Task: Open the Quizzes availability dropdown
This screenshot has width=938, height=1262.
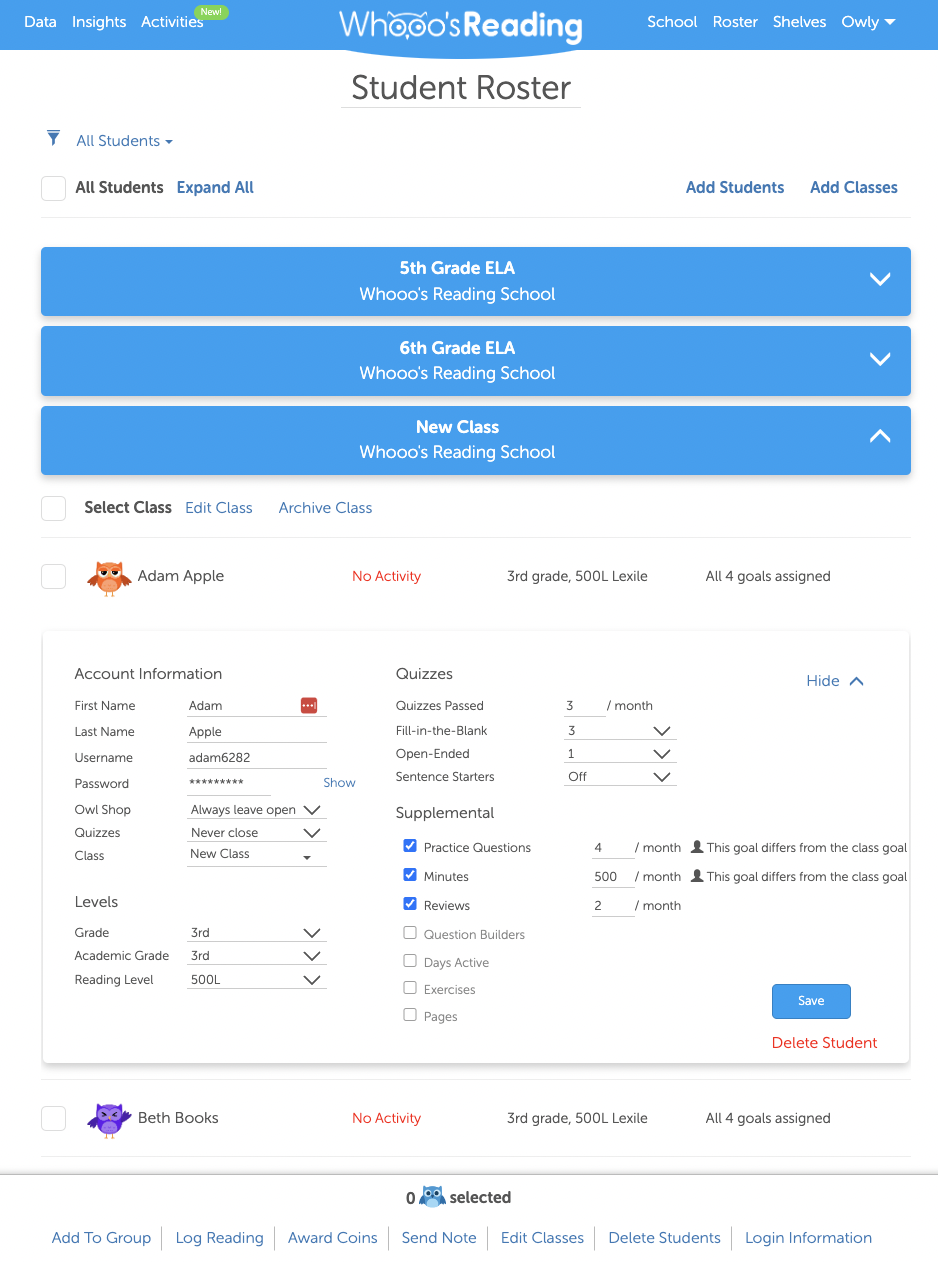Action: (257, 833)
